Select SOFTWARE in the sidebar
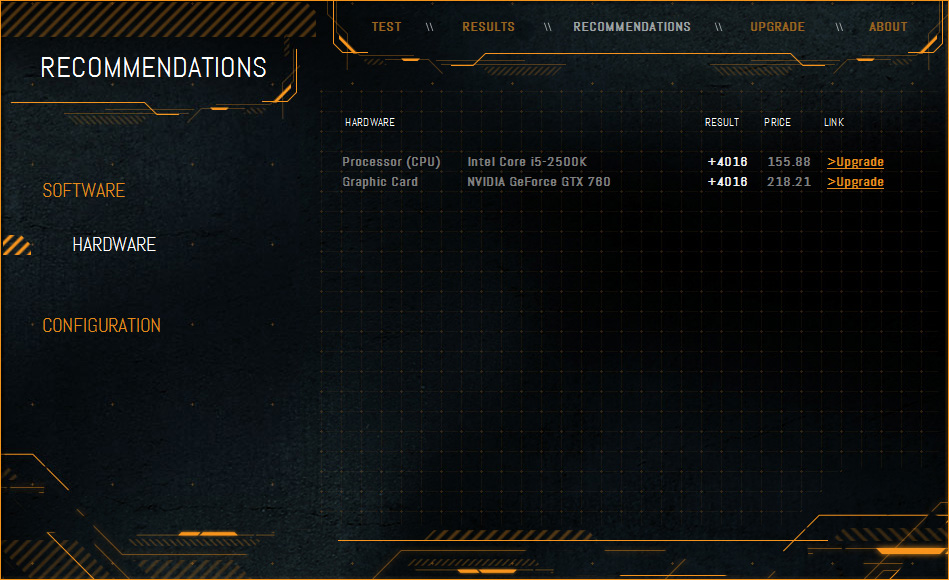This screenshot has width=949, height=580. pos(84,190)
